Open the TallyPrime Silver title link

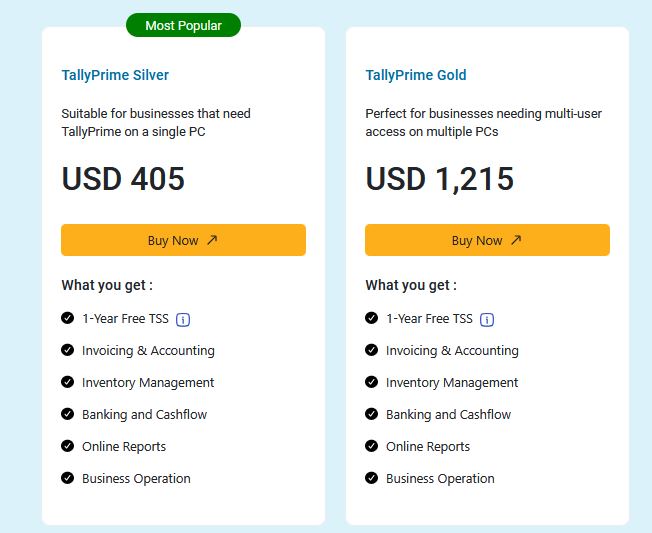pyautogui.click(x=115, y=75)
